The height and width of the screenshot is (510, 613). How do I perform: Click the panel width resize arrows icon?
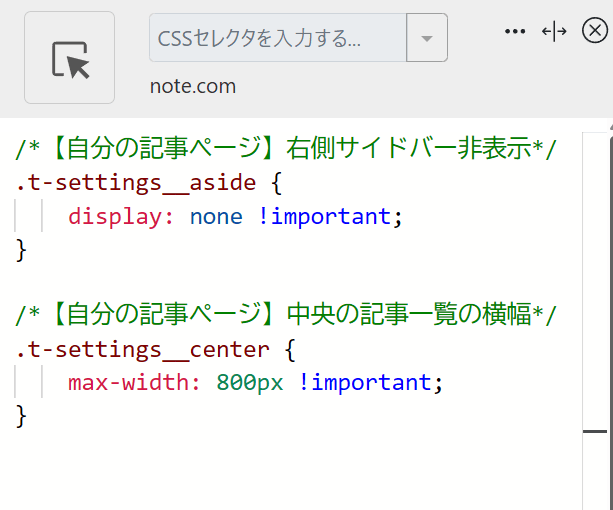coord(554,31)
